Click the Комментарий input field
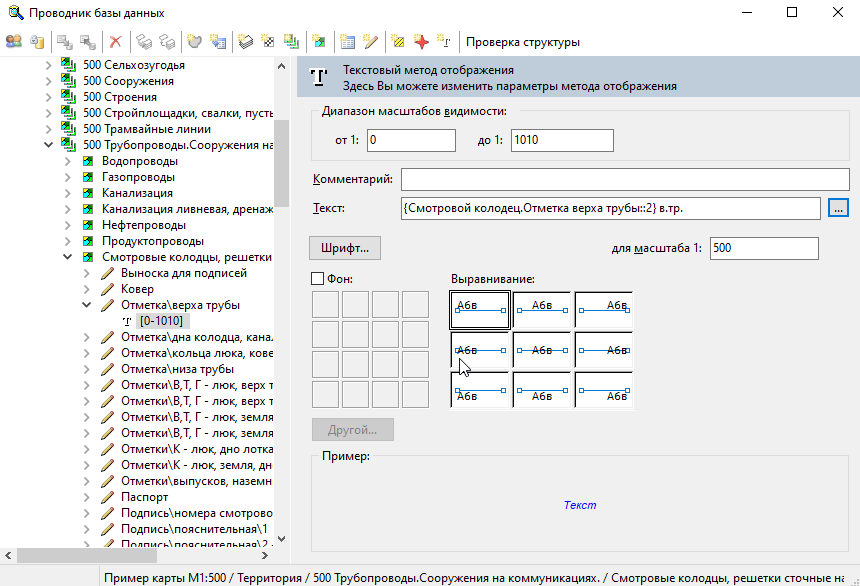 point(625,179)
